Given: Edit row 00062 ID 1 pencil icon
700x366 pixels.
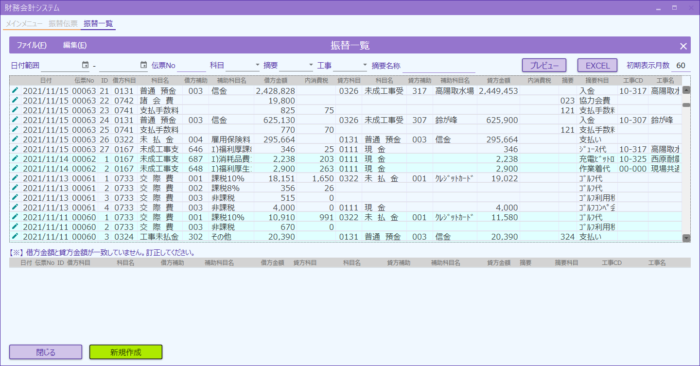Looking at the screenshot, I should pos(15,159).
